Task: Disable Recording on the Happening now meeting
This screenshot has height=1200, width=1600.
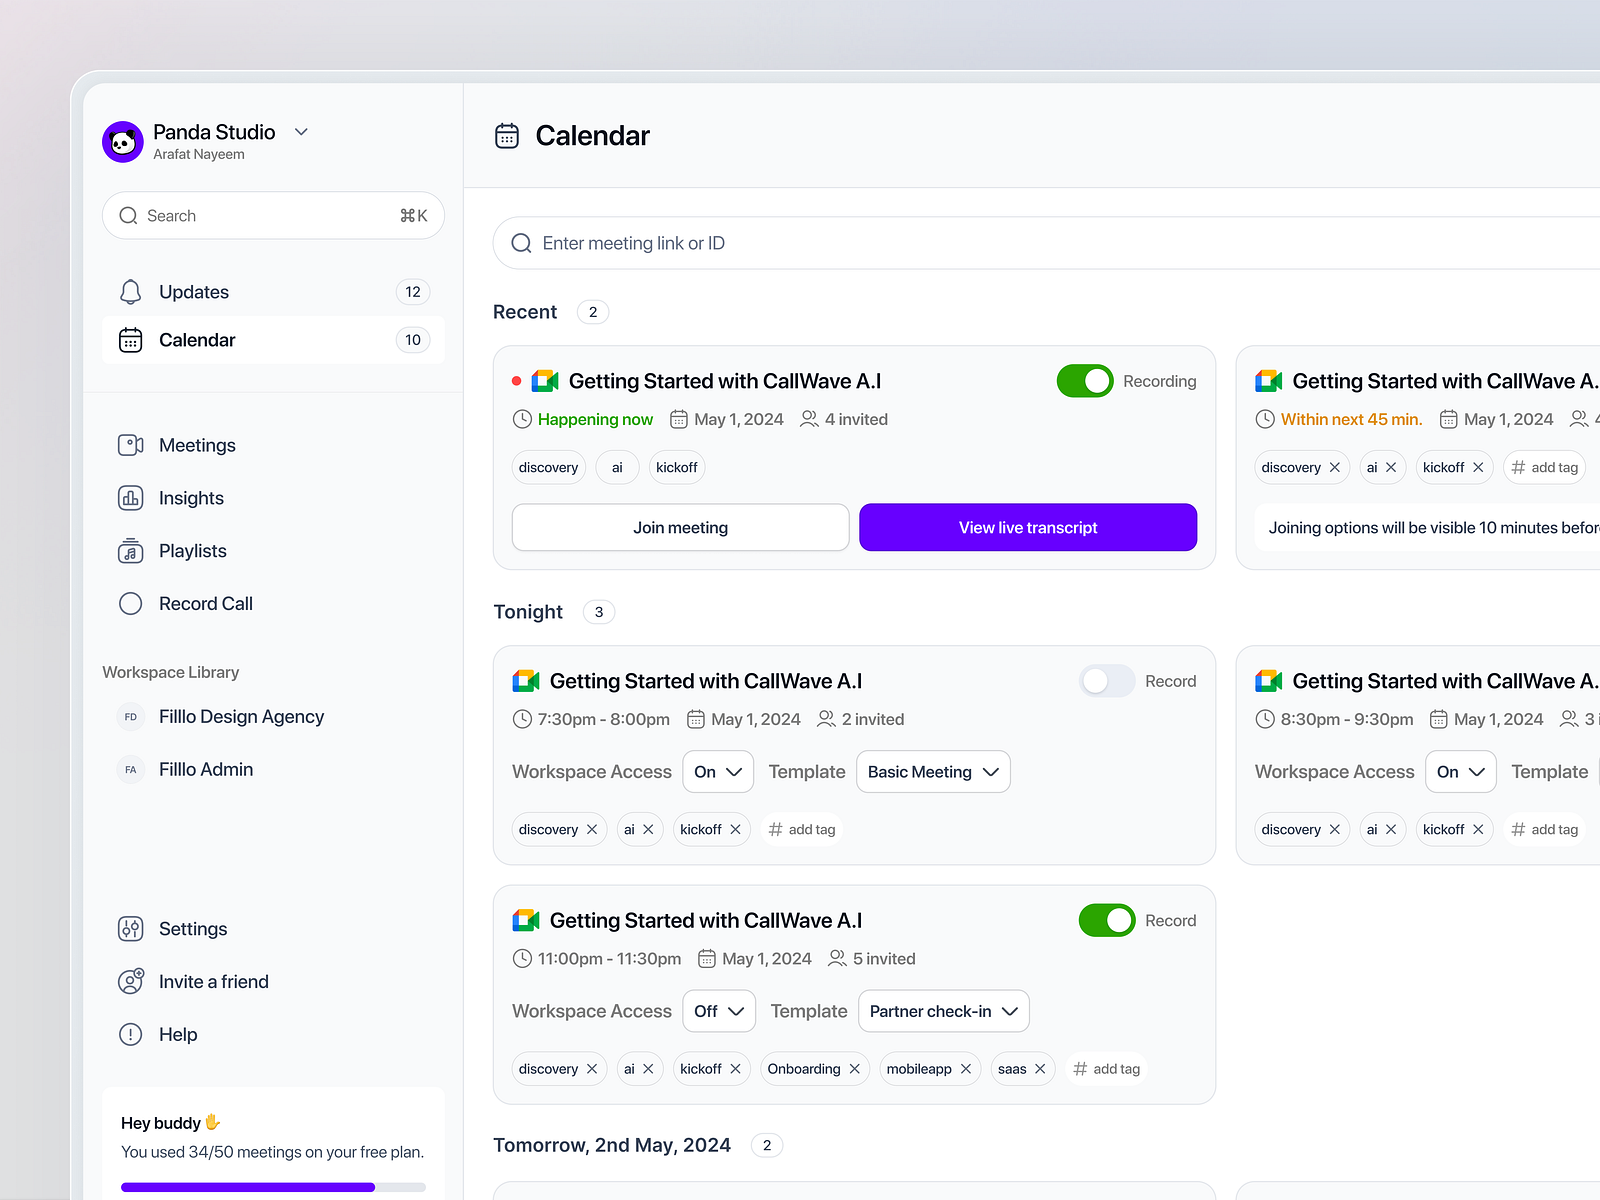Action: pyautogui.click(x=1084, y=381)
